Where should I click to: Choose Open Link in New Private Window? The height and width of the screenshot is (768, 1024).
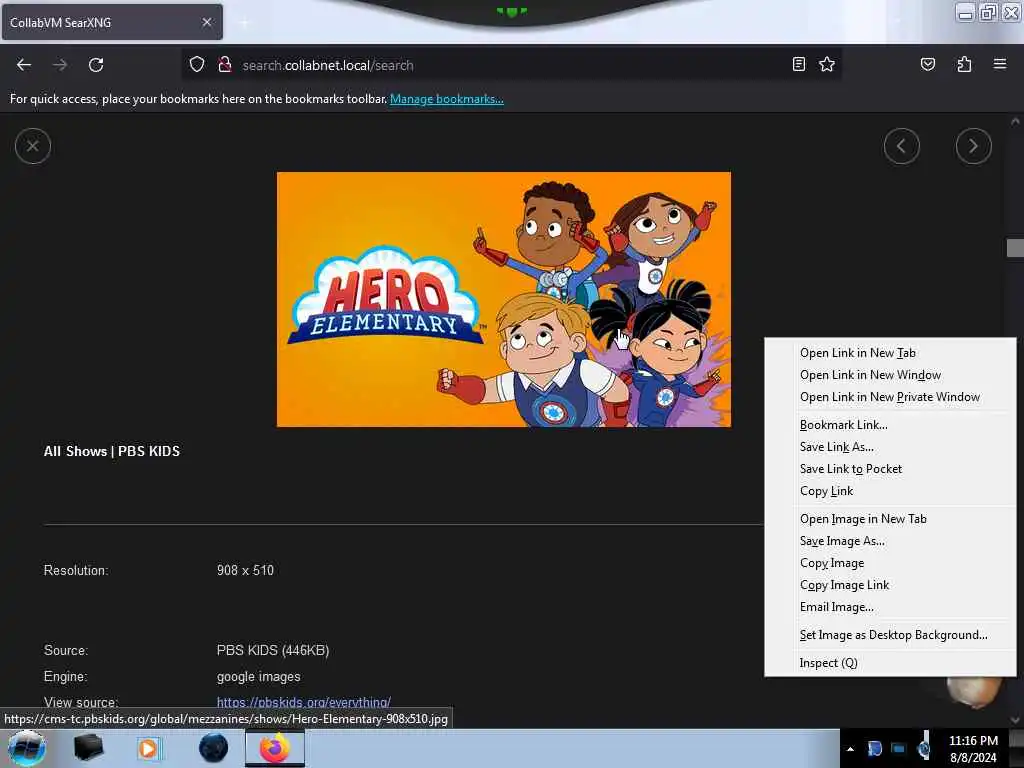[x=890, y=397]
